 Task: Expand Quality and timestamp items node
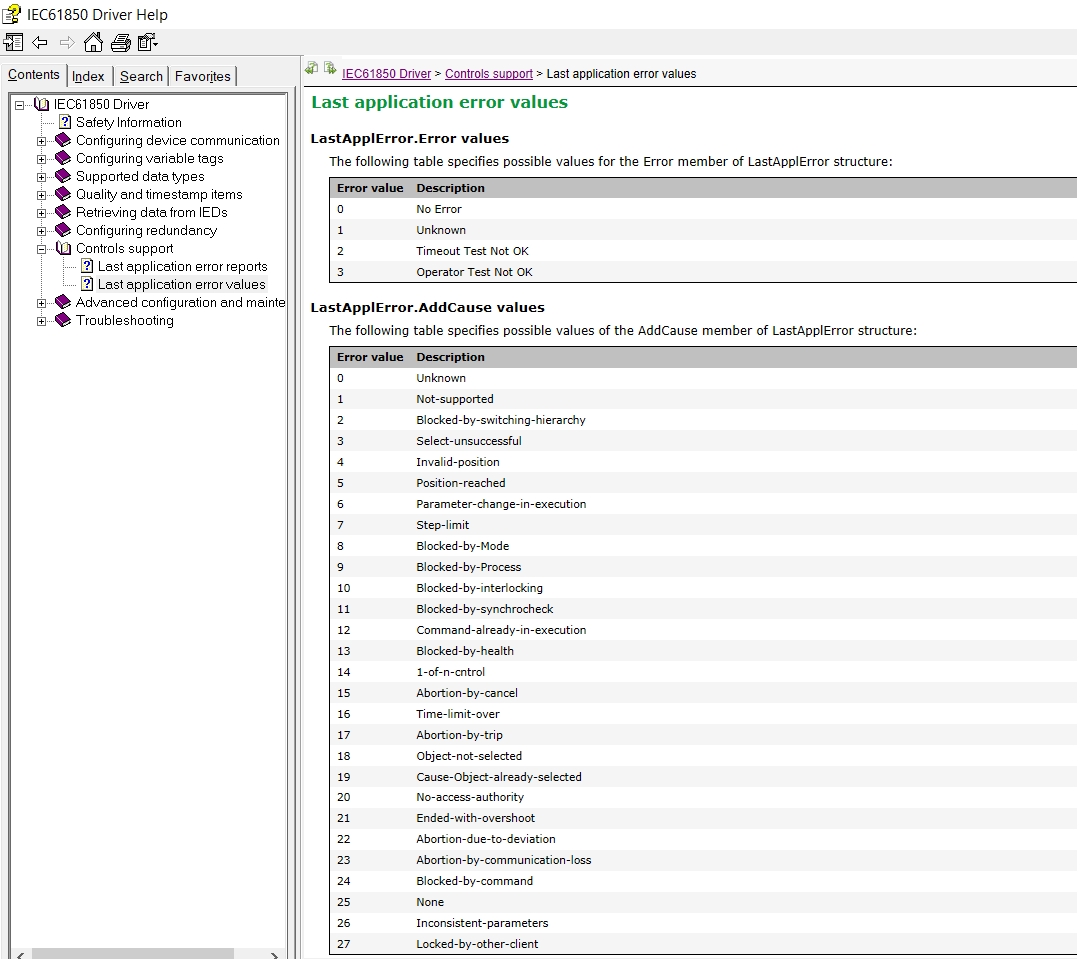pyautogui.click(x=41, y=195)
